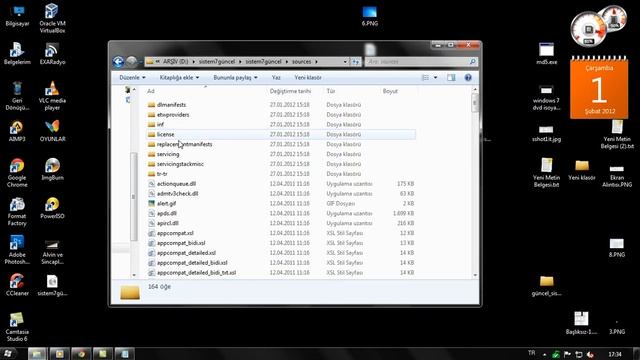The width and height of the screenshot is (640, 360).
Task: Launch PowerISO from the desktop
Action: click(x=52, y=207)
